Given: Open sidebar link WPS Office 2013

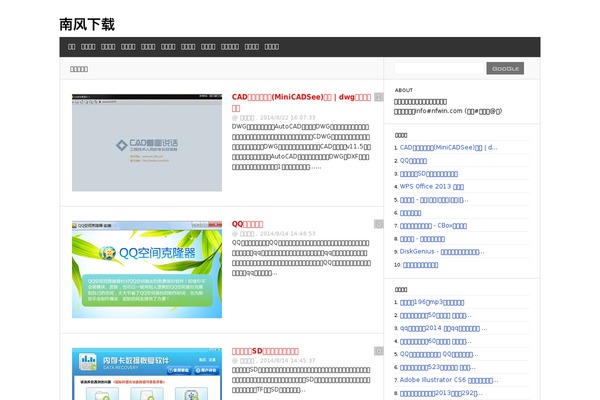Looking at the screenshot, I should [432, 187].
